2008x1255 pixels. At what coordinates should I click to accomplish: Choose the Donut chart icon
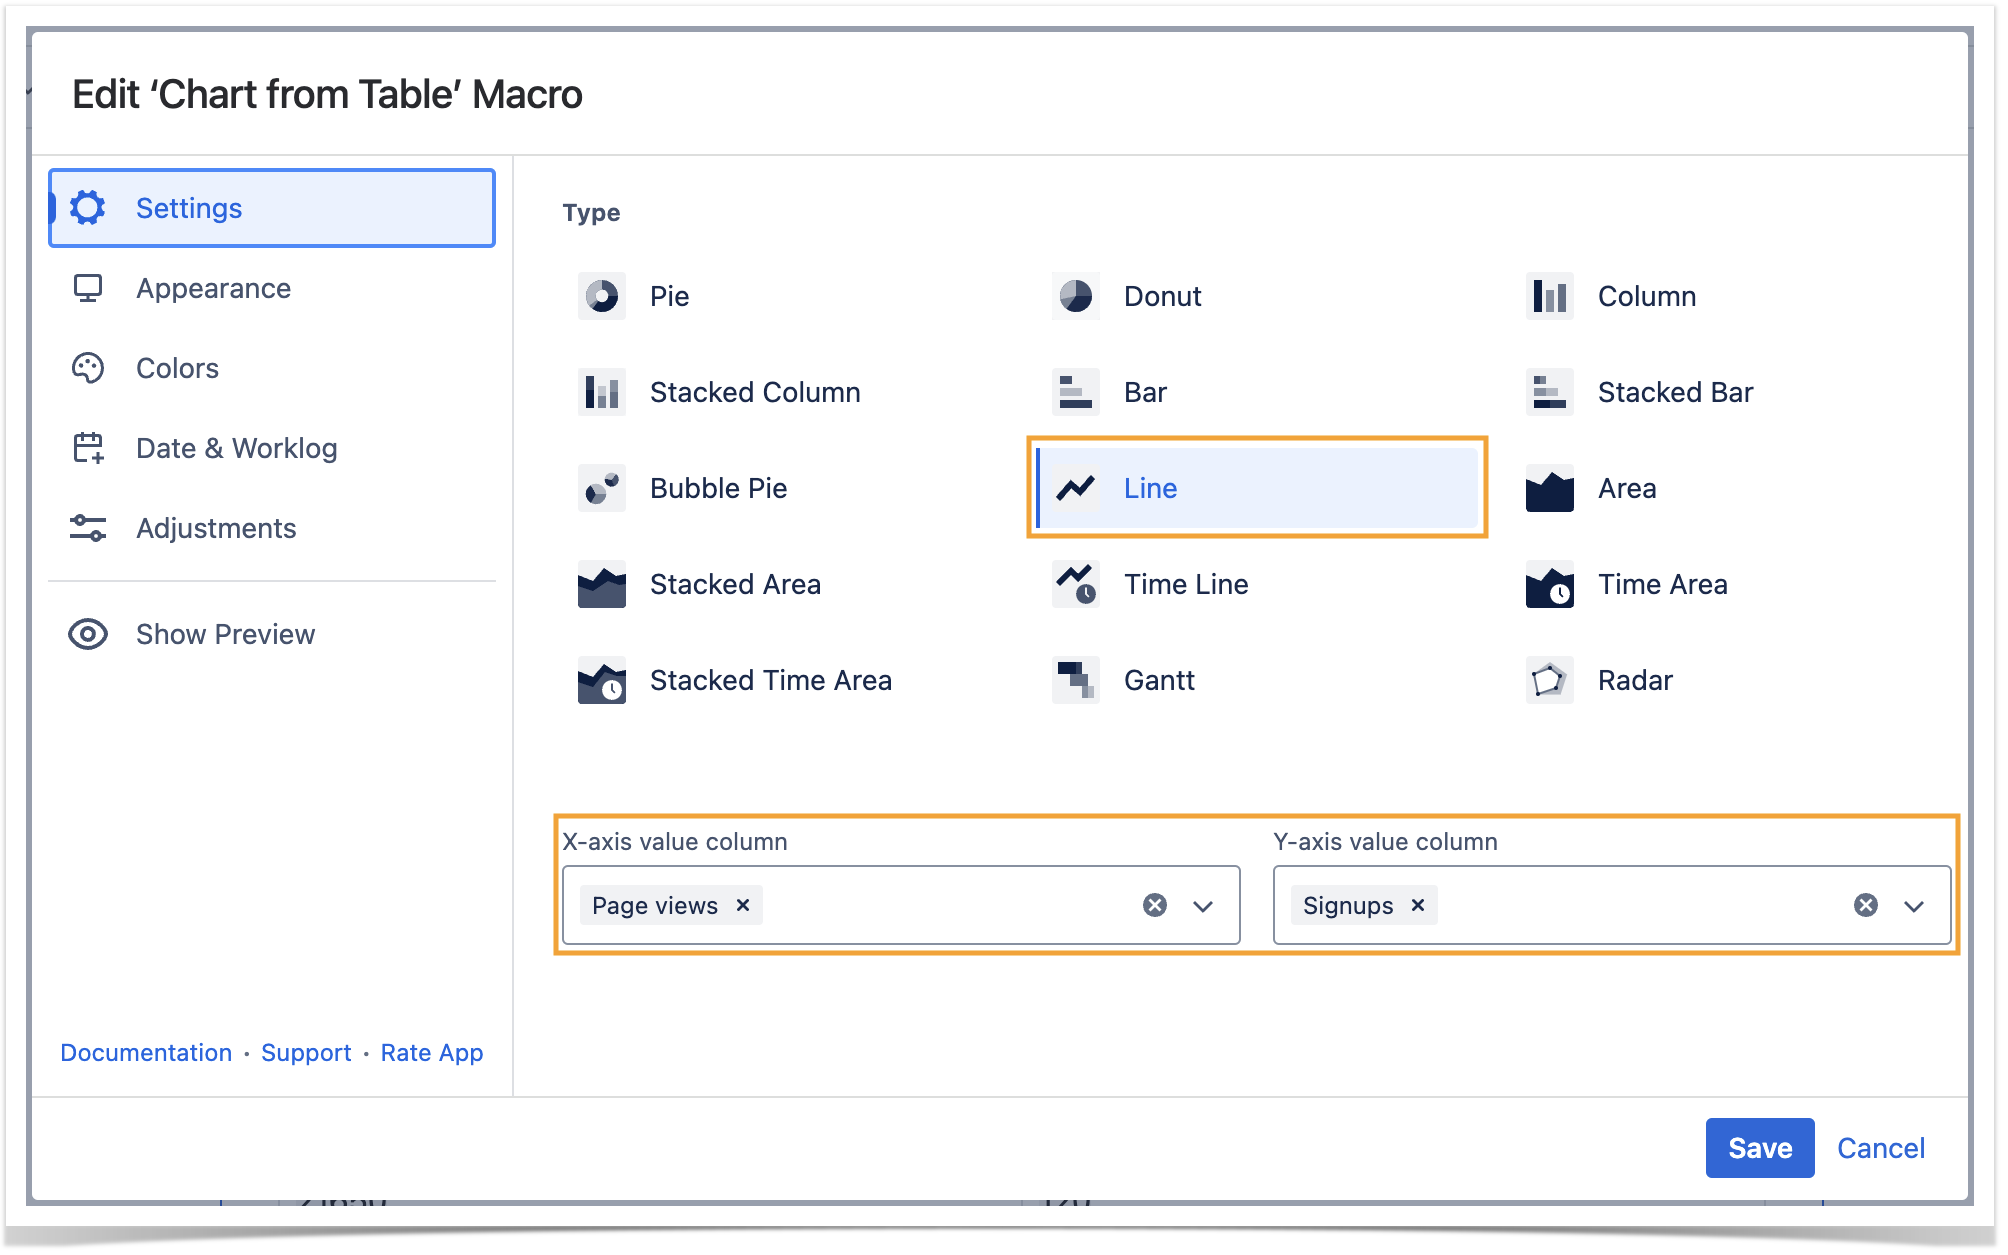pyautogui.click(x=1076, y=296)
